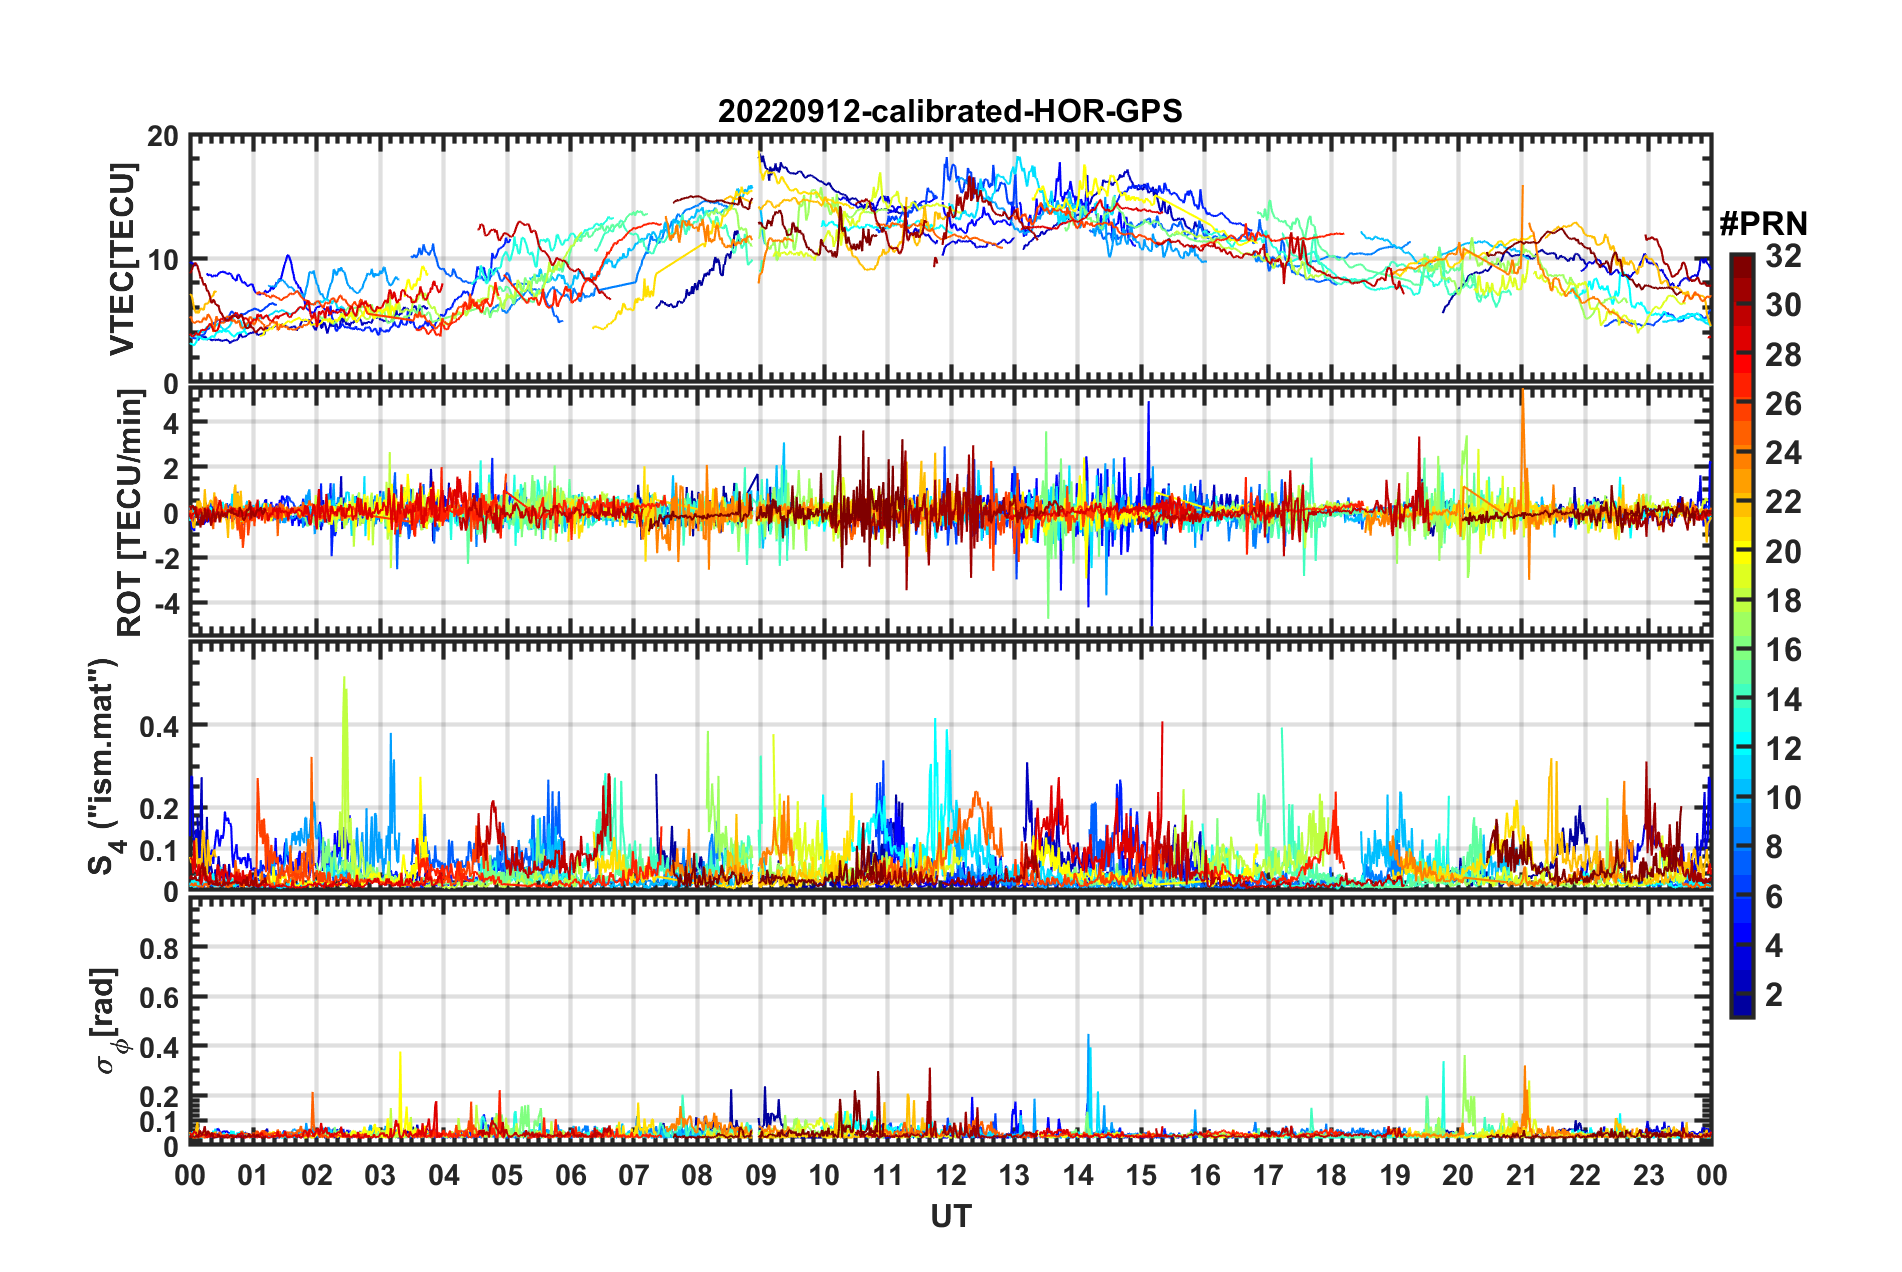Image resolution: width=1902 pixels, height=1272 pixels.
Task: Click the S4 ("ism.mat") axis label
Action: (x=104, y=766)
